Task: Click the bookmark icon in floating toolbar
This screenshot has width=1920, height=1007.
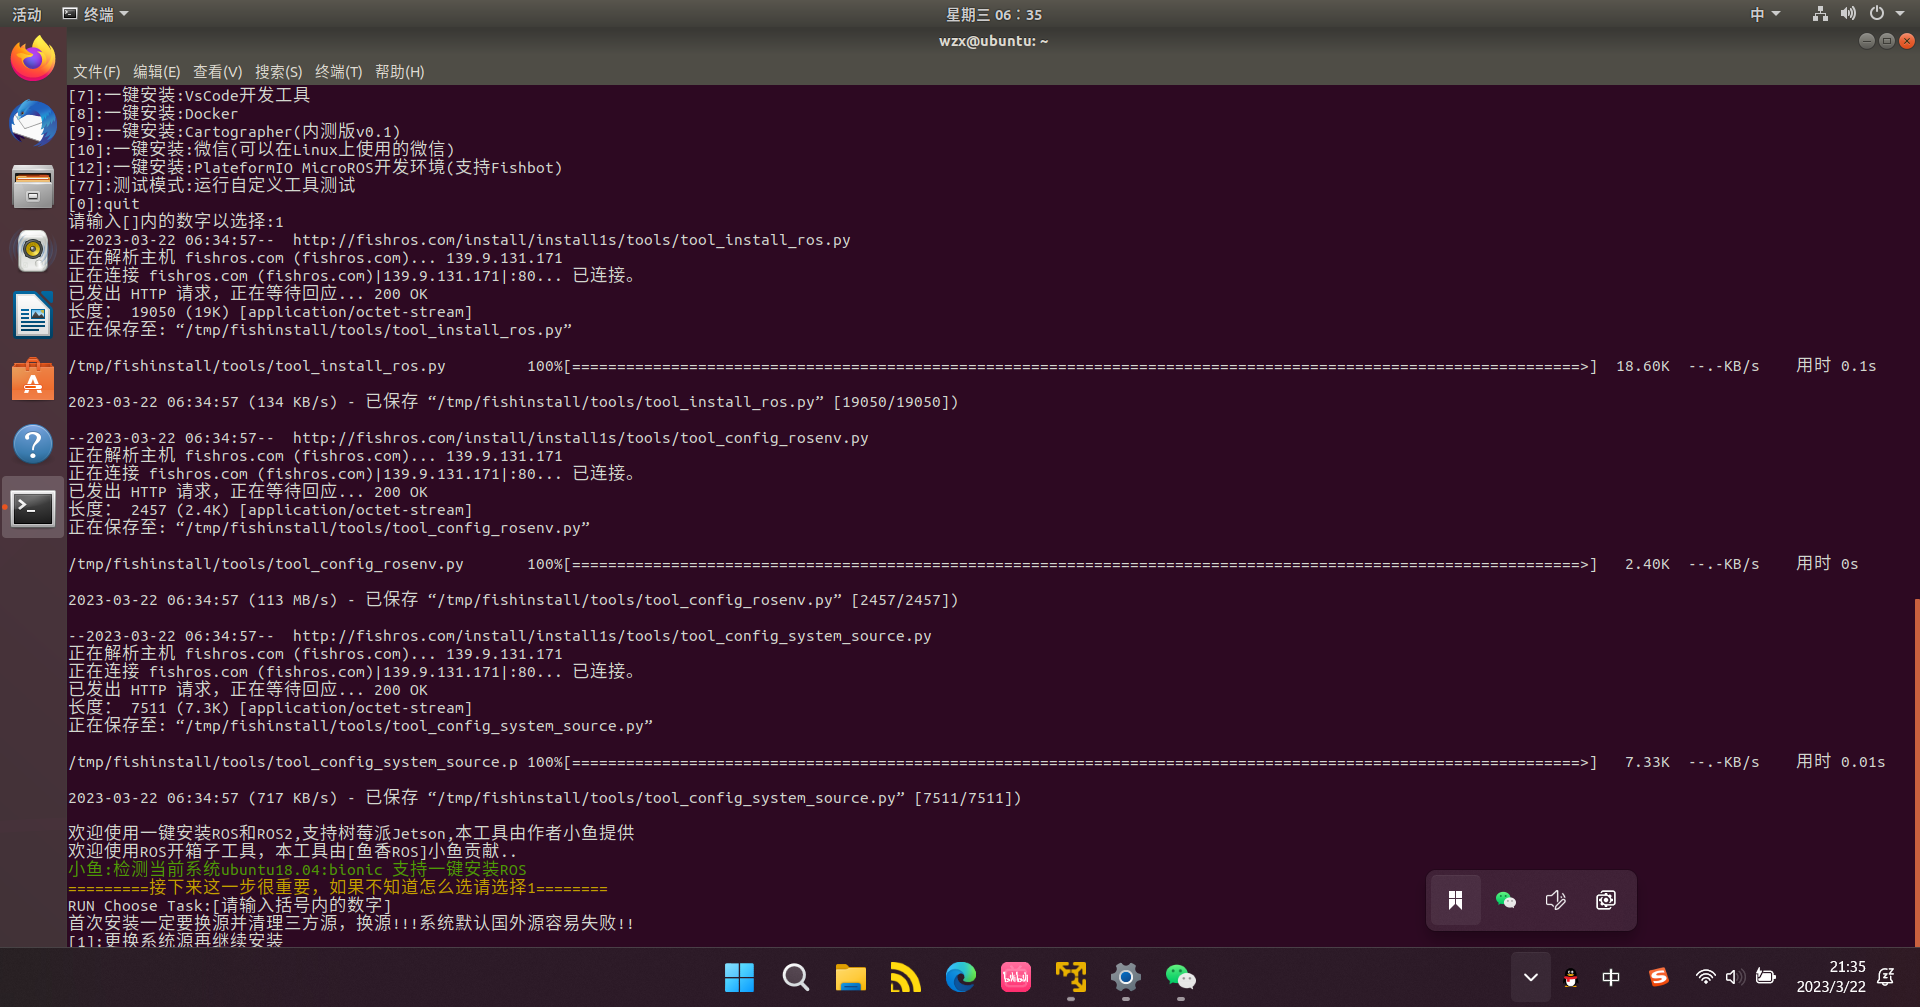Action: click(1455, 900)
